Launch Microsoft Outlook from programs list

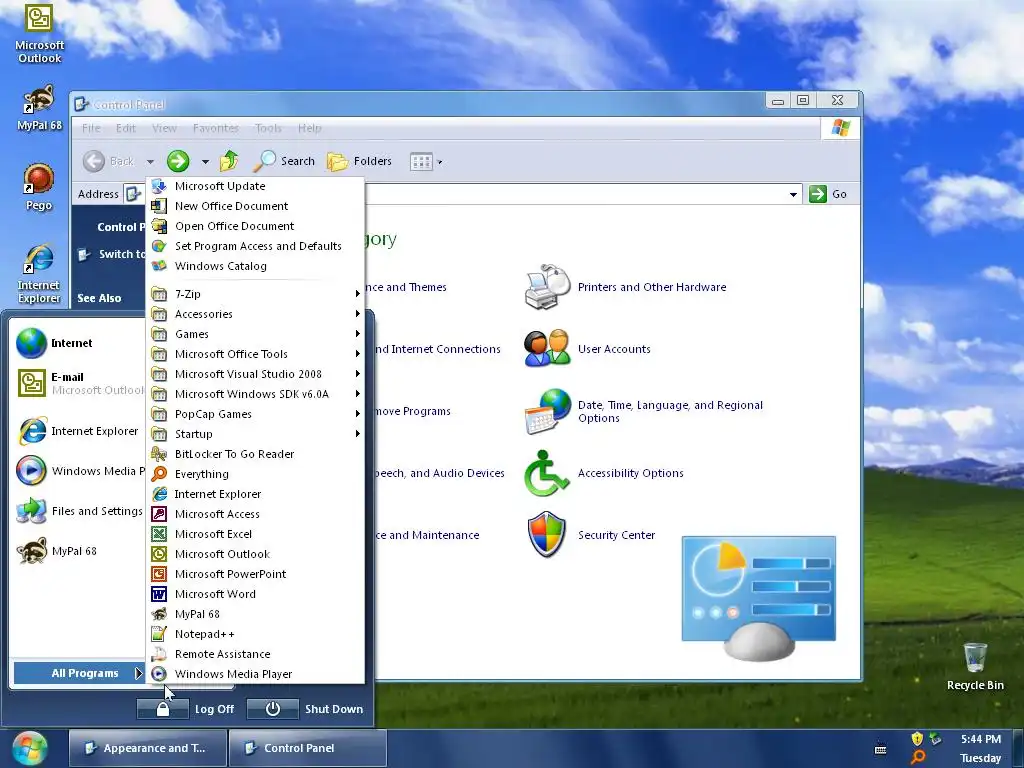point(255,554)
